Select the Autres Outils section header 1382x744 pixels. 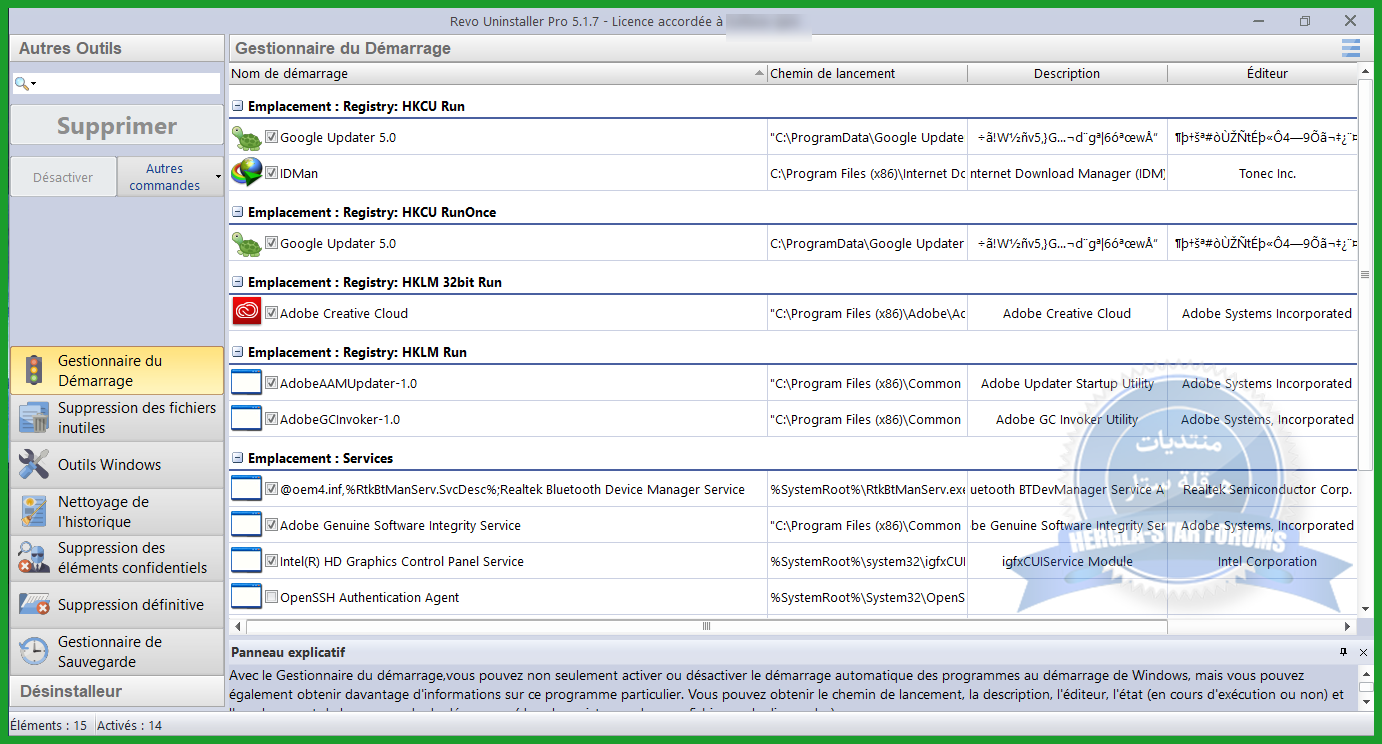point(117,48)
